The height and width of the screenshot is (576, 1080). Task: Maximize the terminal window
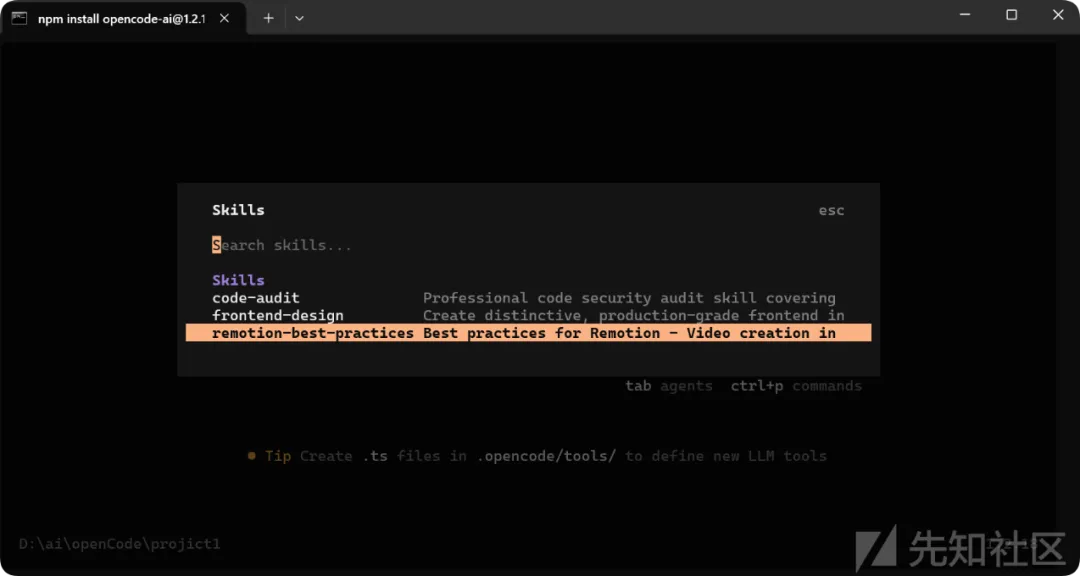coord(1011,15)
